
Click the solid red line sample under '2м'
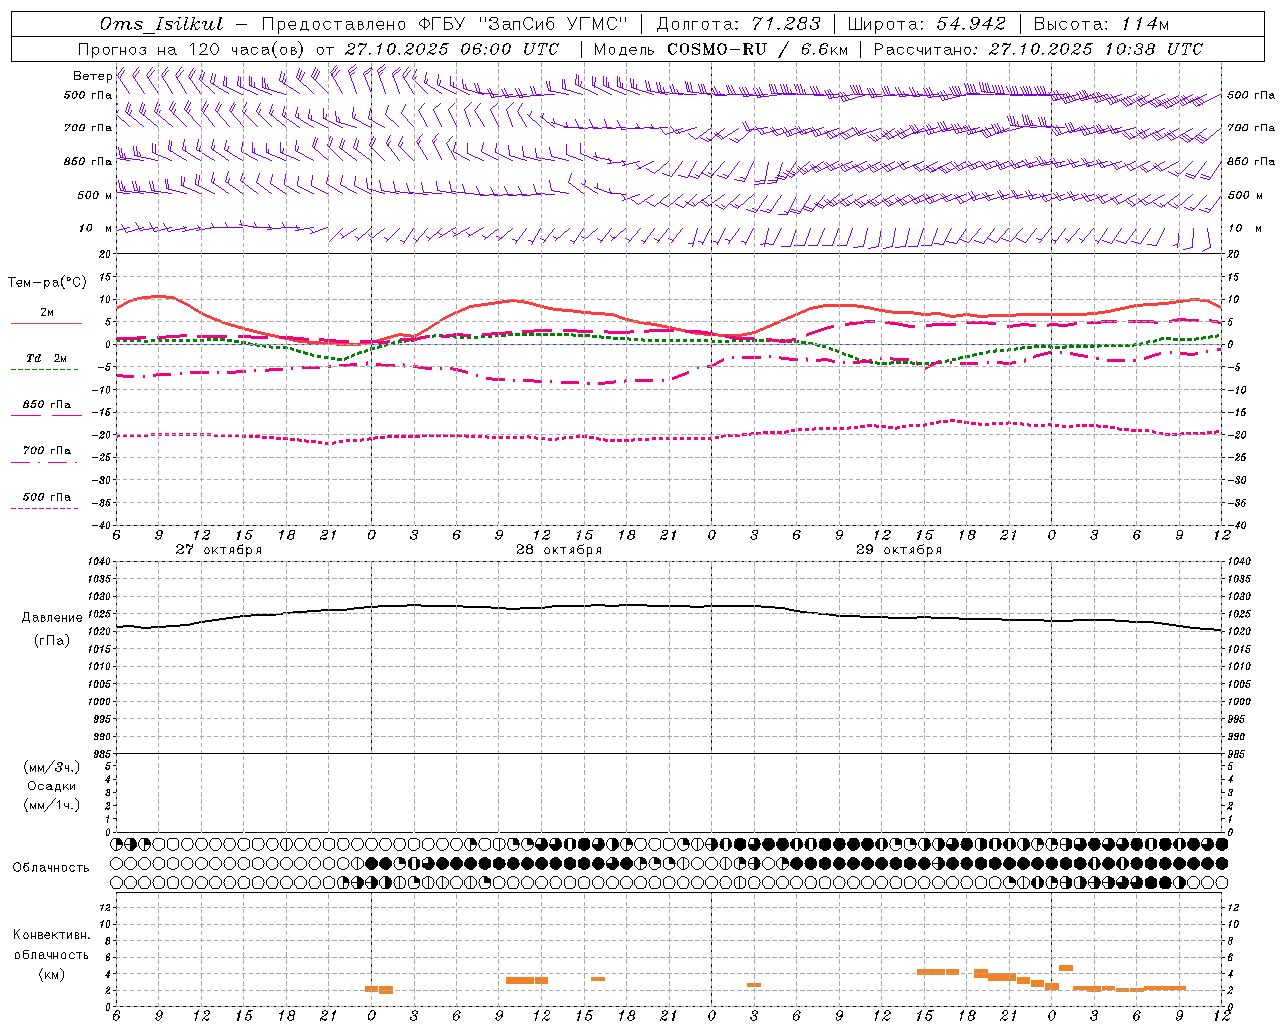46,323
